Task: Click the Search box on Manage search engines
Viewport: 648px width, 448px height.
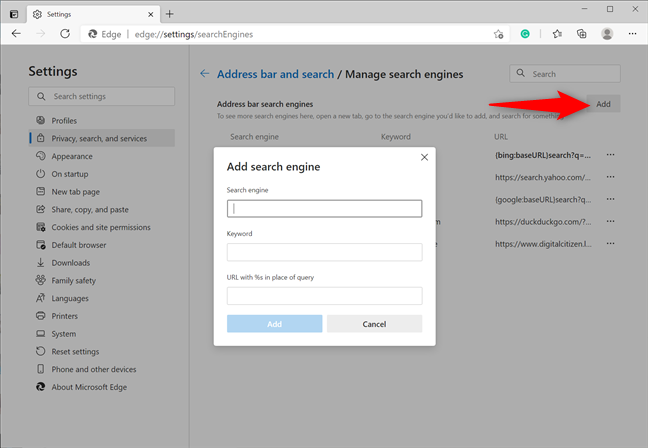Action: 565,74
